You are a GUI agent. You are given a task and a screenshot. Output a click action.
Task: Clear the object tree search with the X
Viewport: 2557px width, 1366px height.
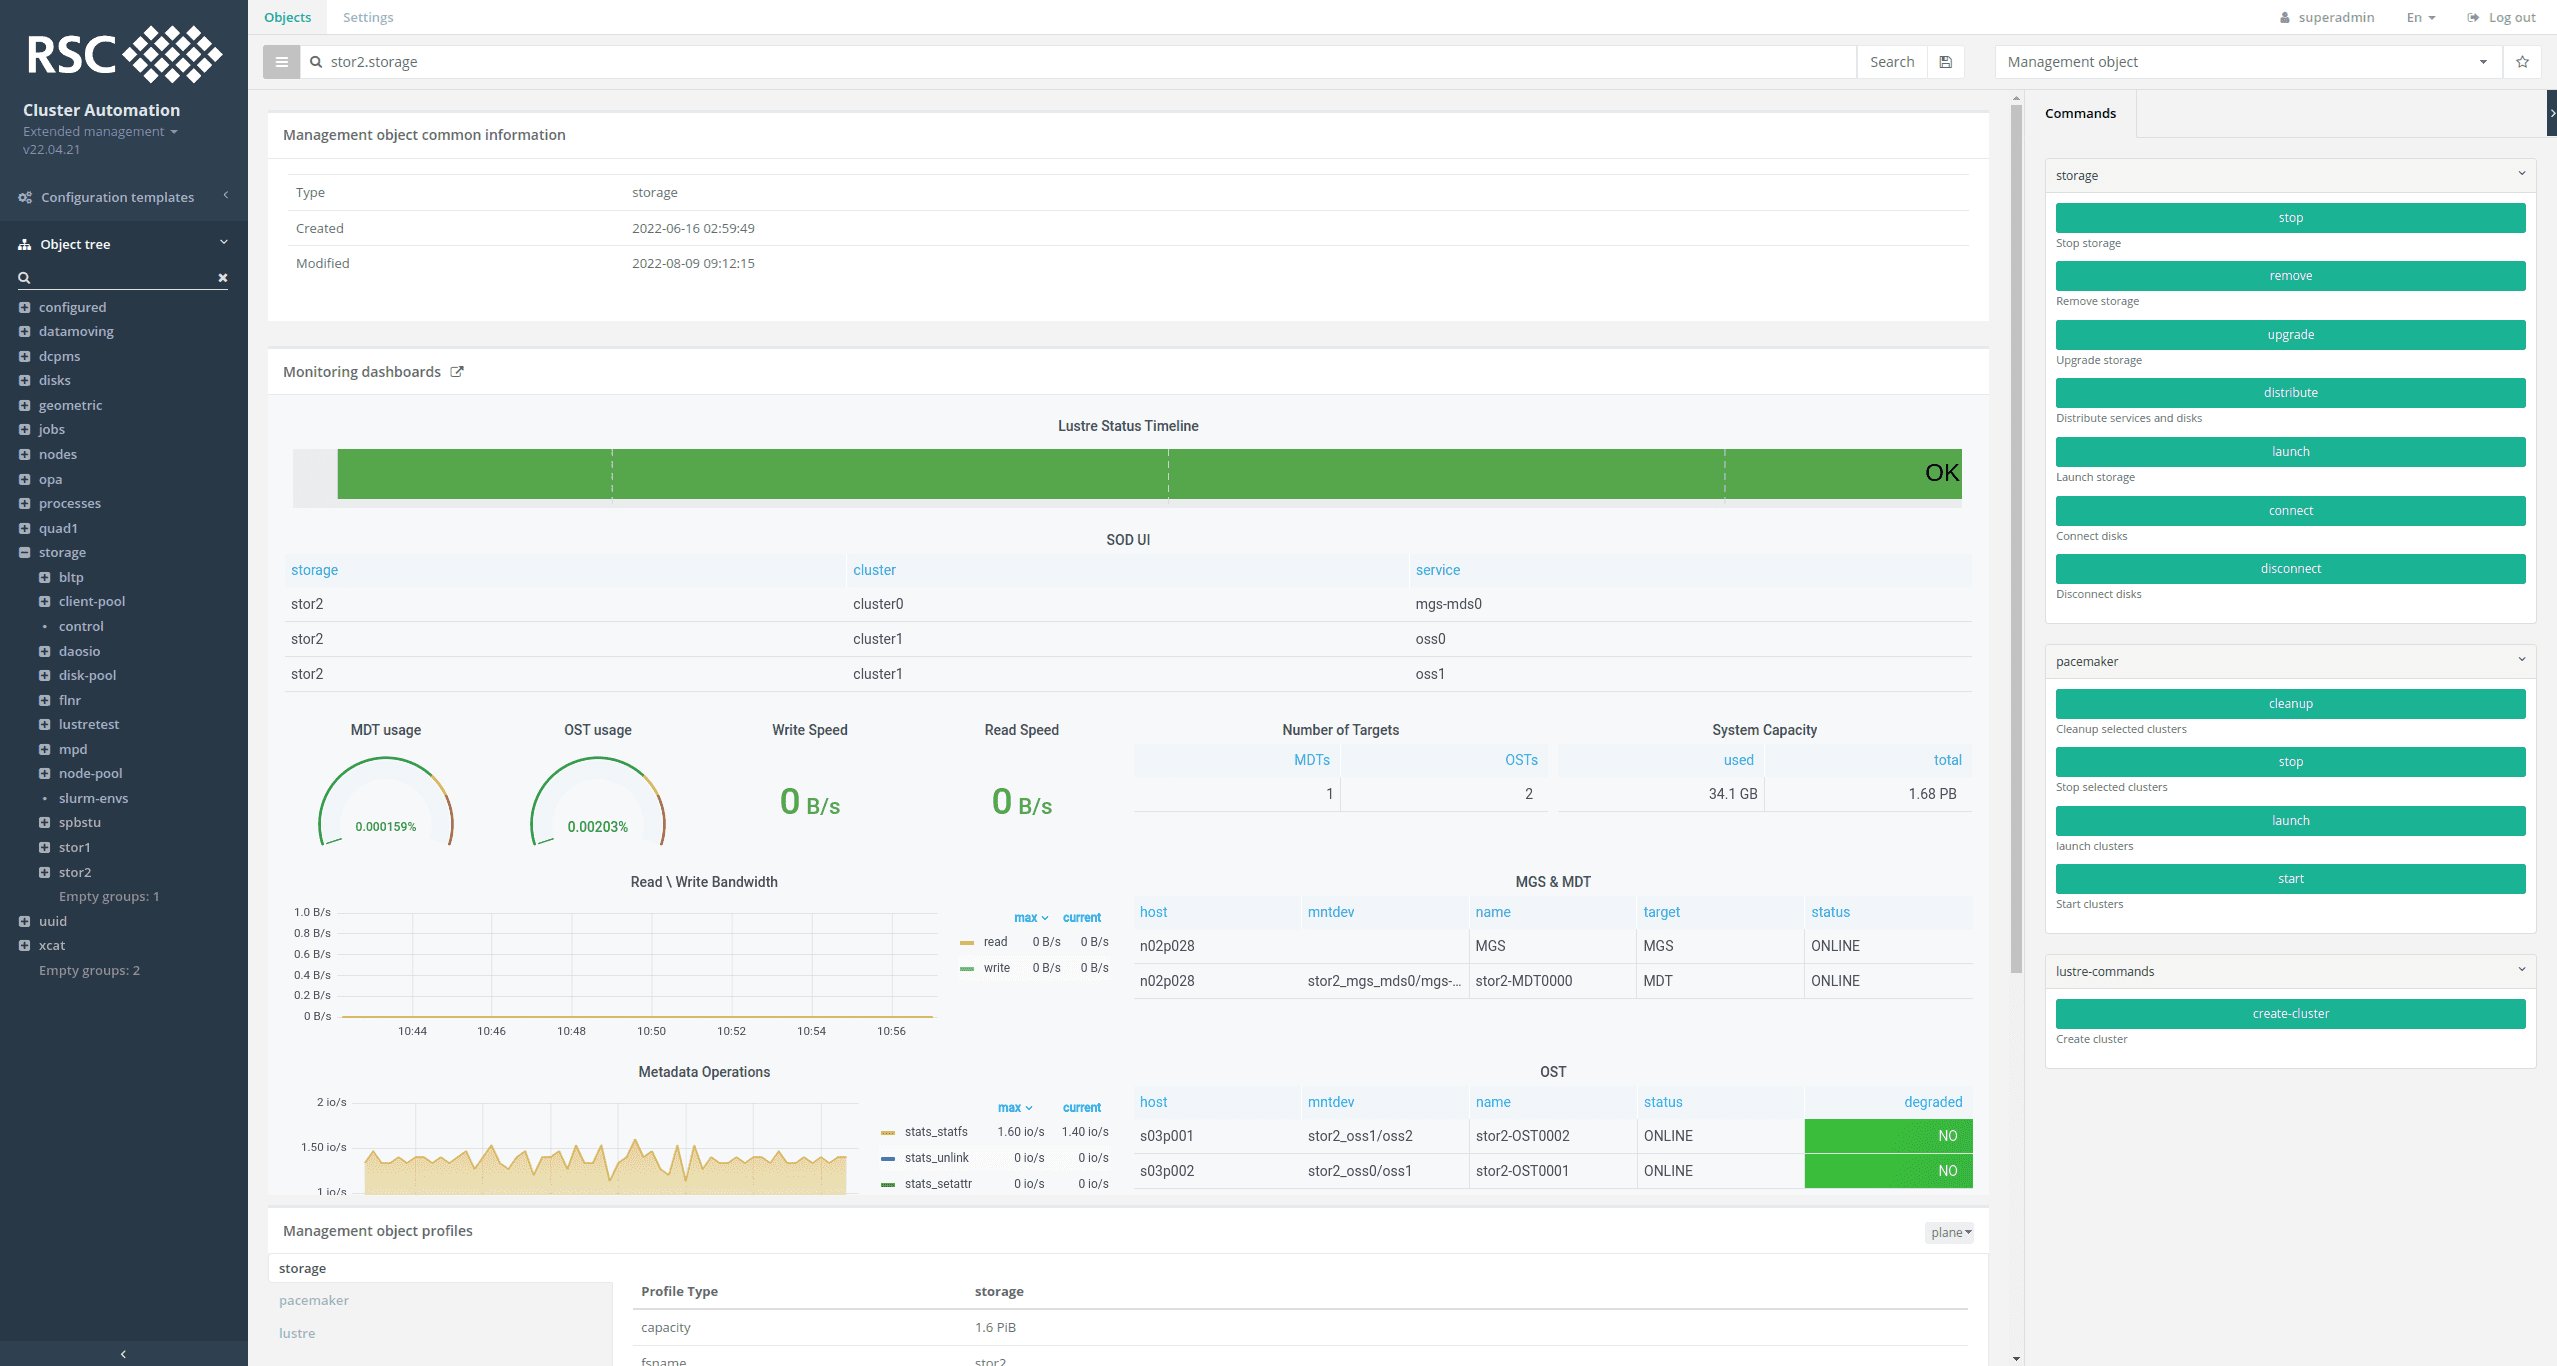click(222, 277)
